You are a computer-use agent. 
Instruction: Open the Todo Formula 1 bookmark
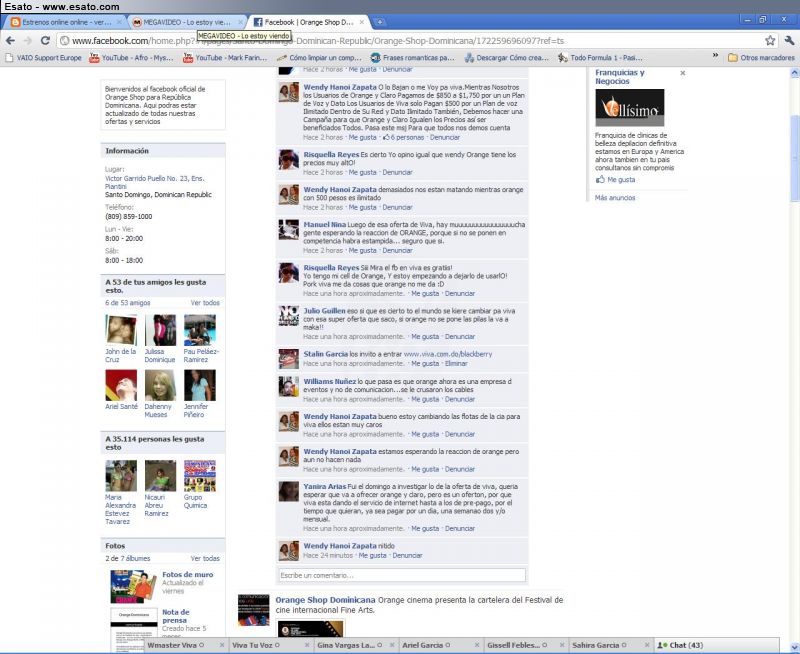click(x=601, y=58)
